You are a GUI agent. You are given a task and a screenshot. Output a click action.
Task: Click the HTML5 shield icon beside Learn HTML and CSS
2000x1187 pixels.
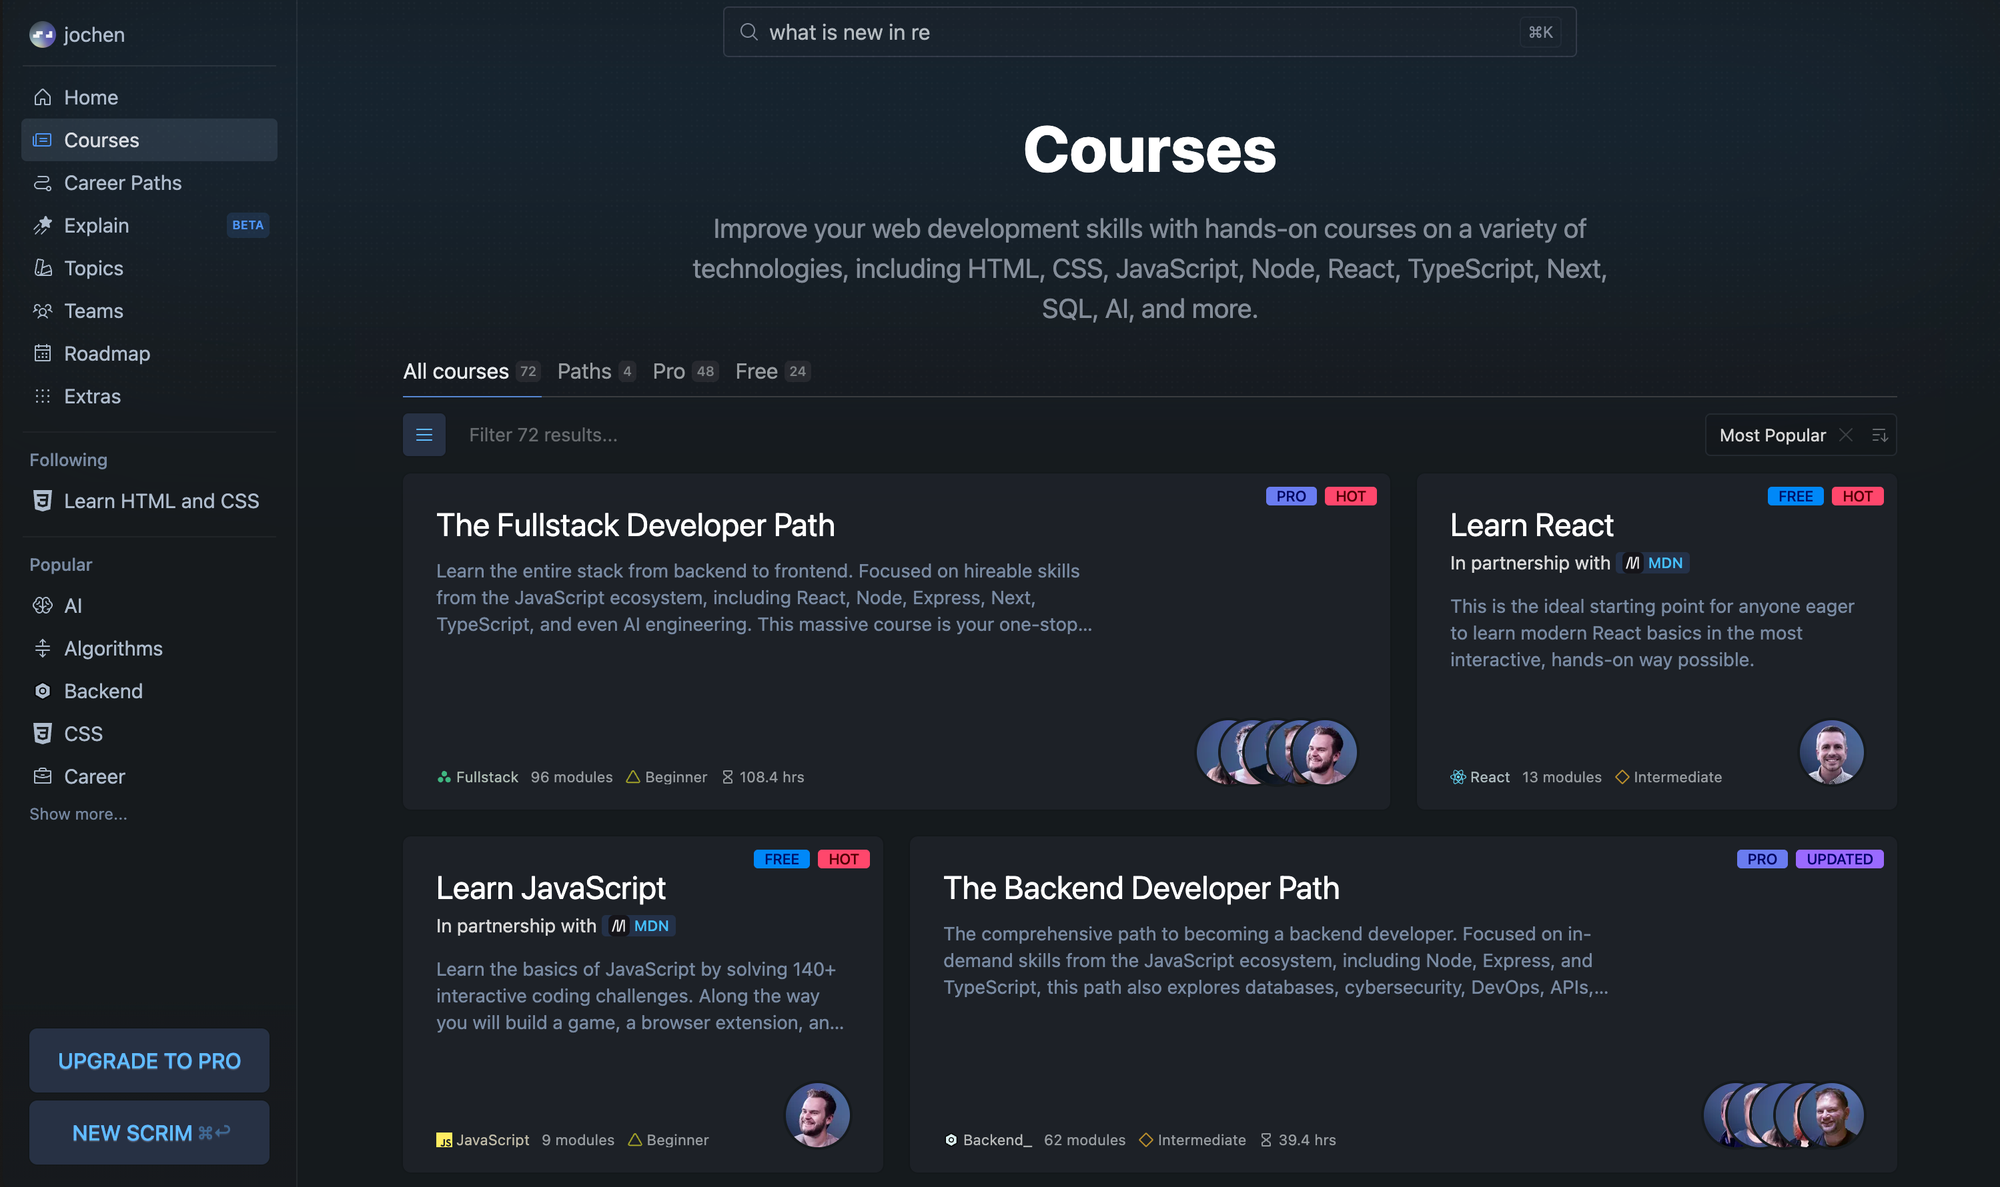tap(42, 501)
